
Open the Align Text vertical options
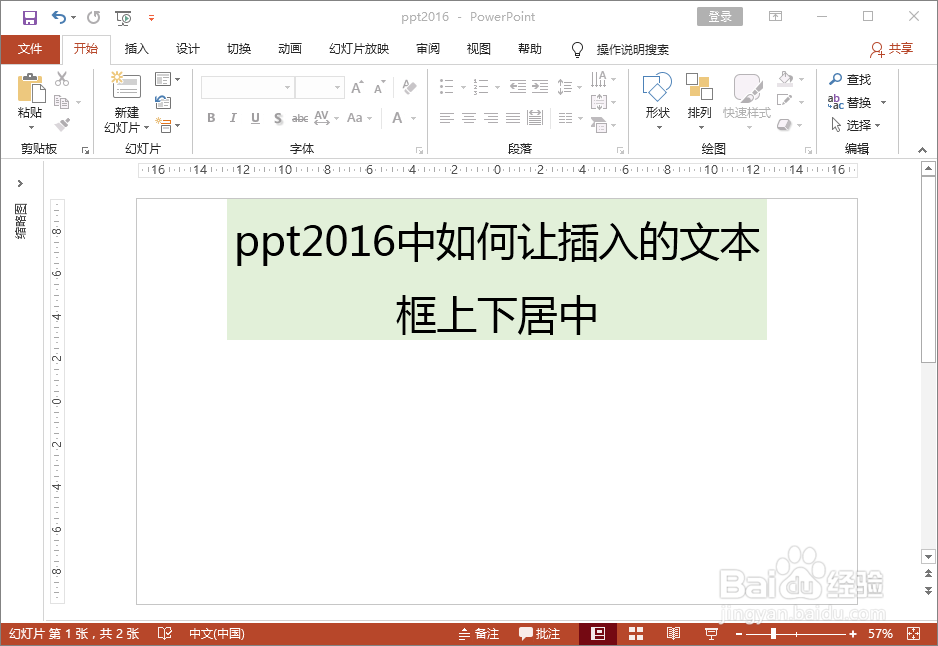[x=603, y=102]
